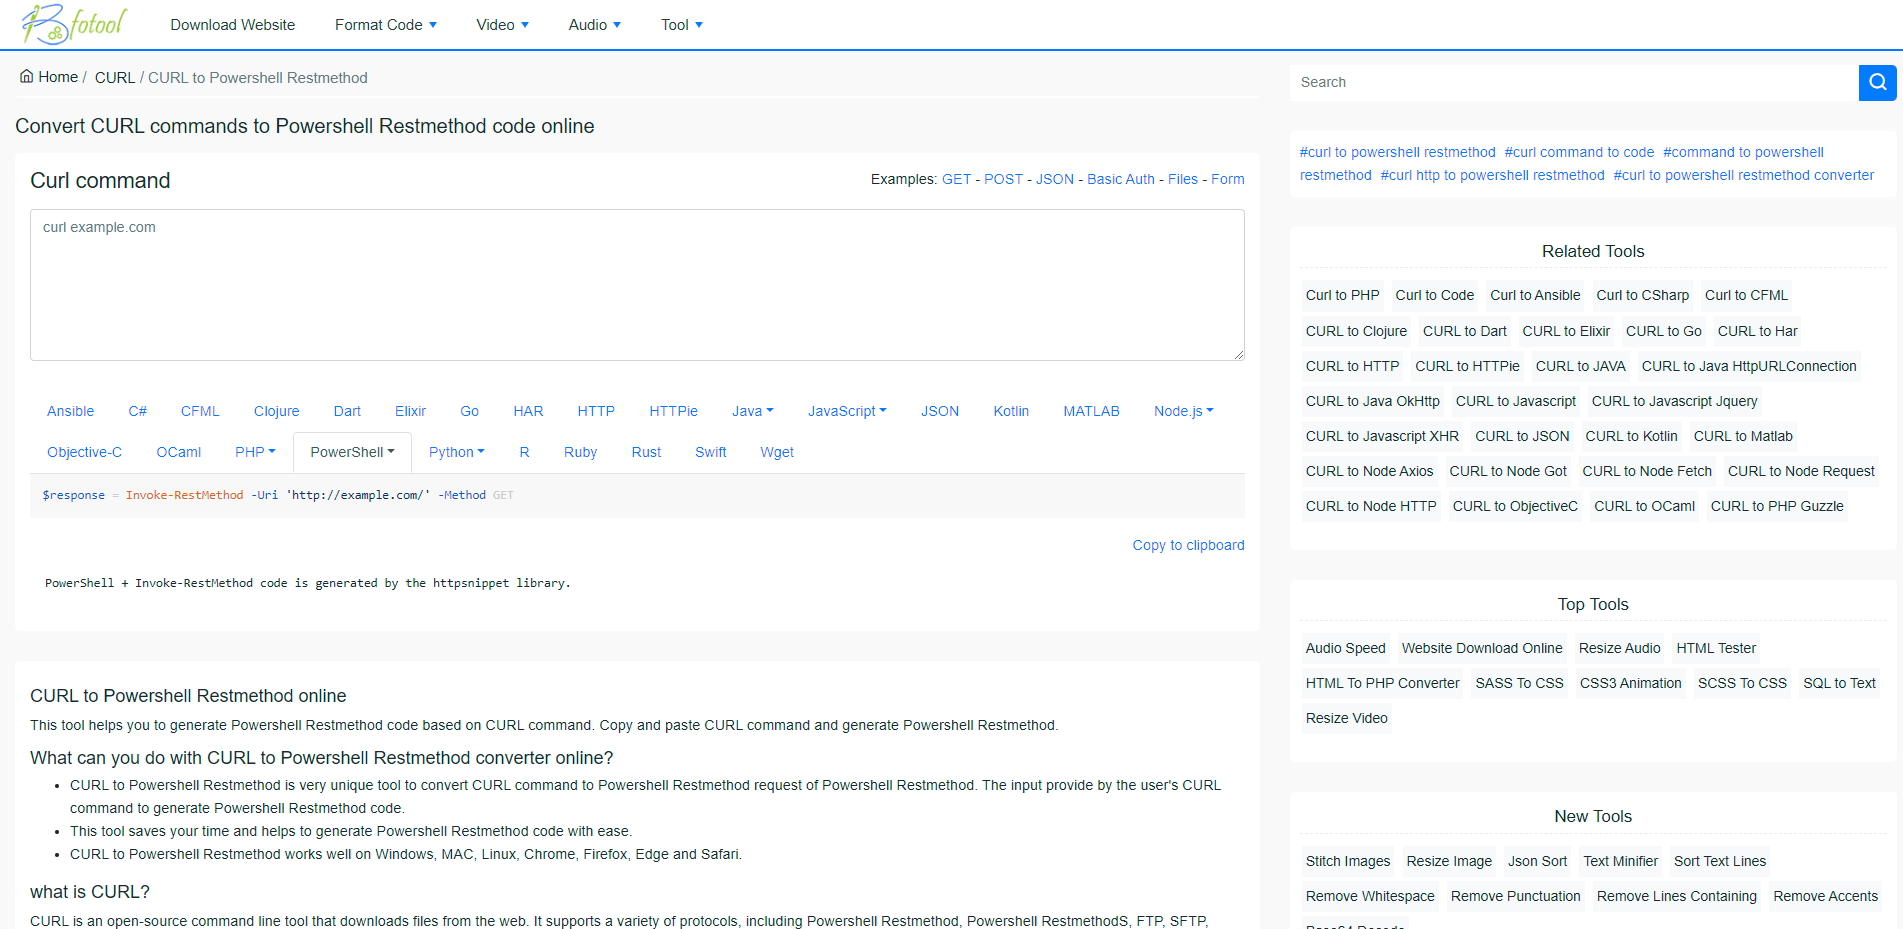Click inside the Curl command text area
This screenshot has width=1903, height=929.
(x=637, y=285)
